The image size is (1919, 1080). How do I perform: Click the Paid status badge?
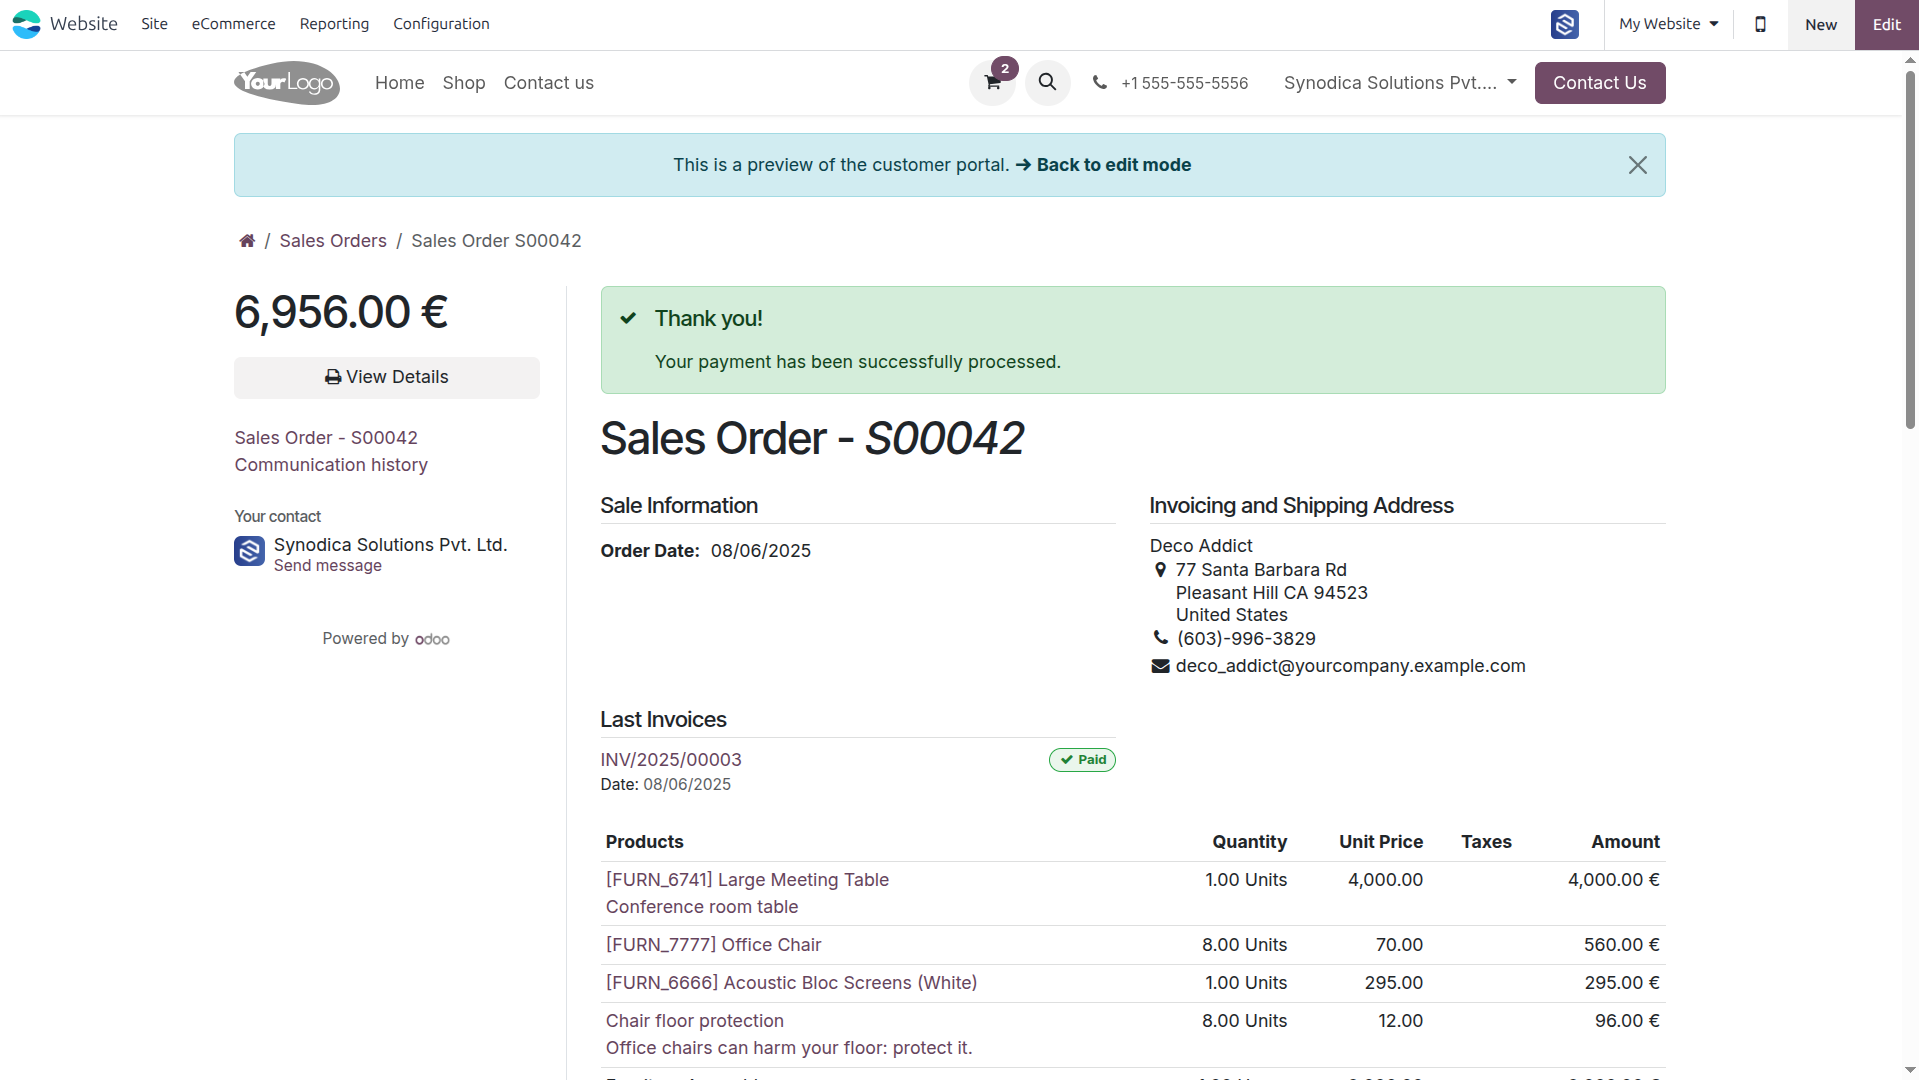click(x=1082, y=760)
